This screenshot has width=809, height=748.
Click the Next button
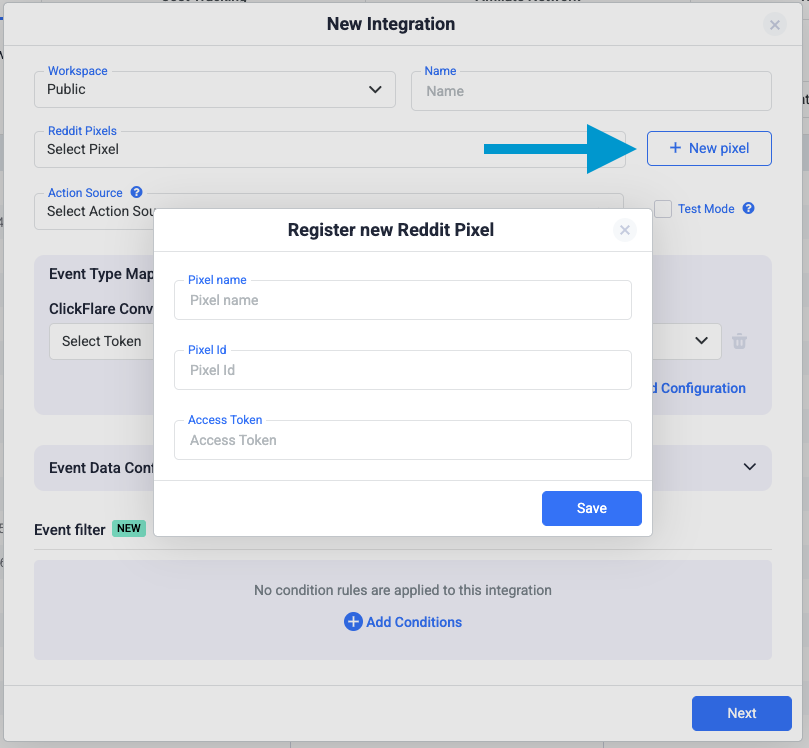[741, 713]
